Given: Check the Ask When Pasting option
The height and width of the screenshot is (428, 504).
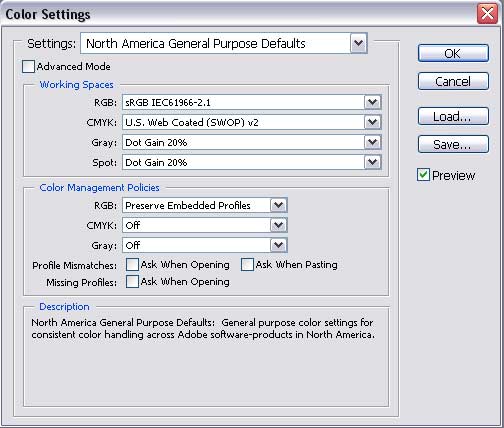Looking at the screenshot, I should 247,265.
